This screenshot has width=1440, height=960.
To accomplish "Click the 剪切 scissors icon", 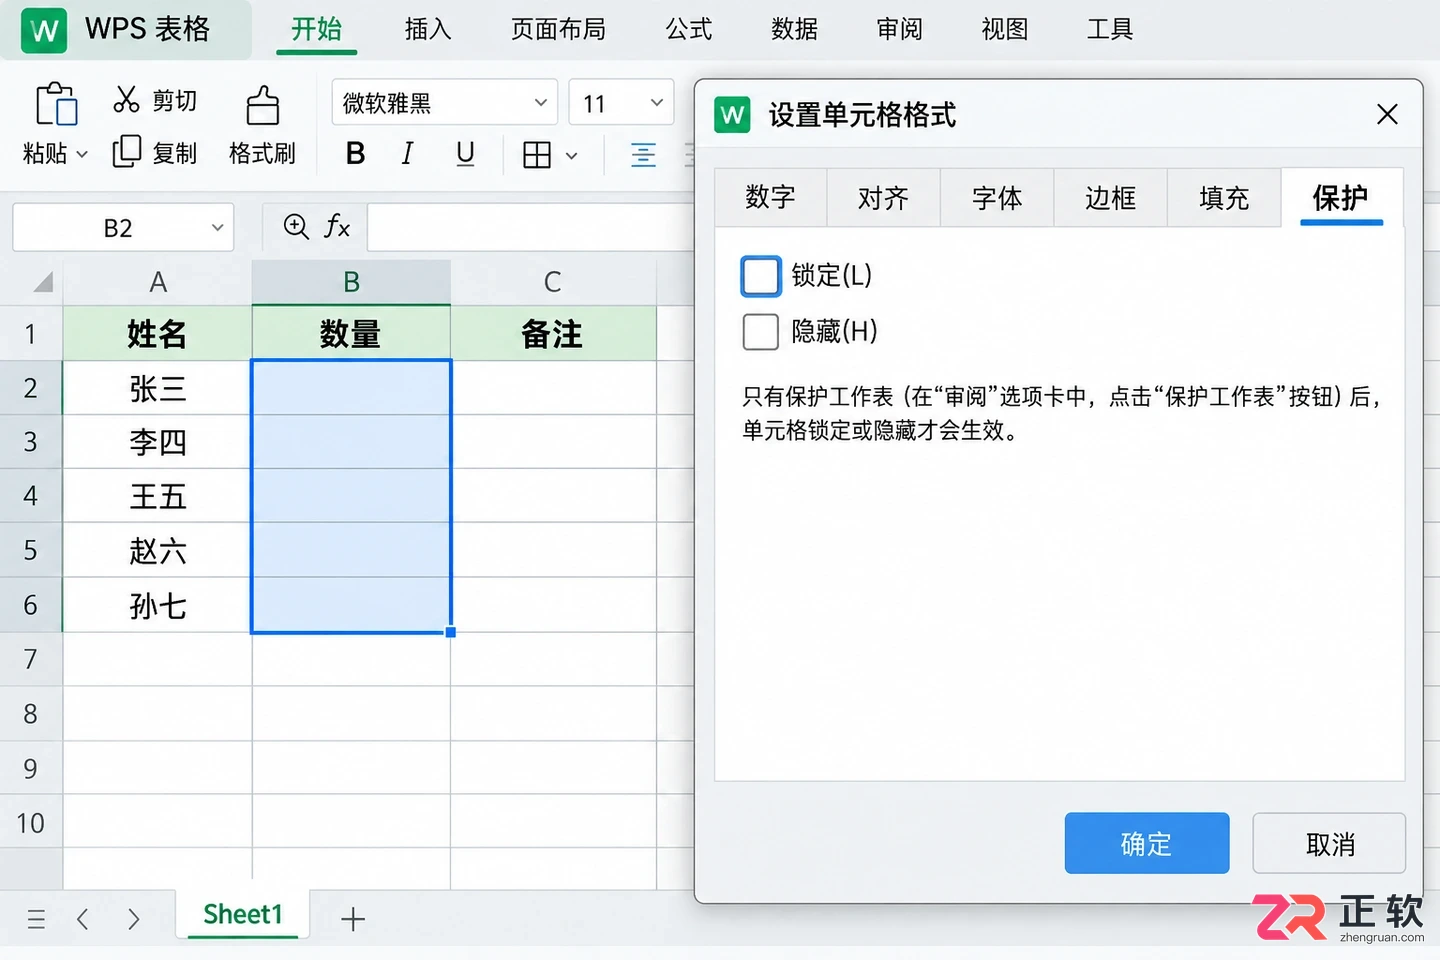I will [126, 99].
